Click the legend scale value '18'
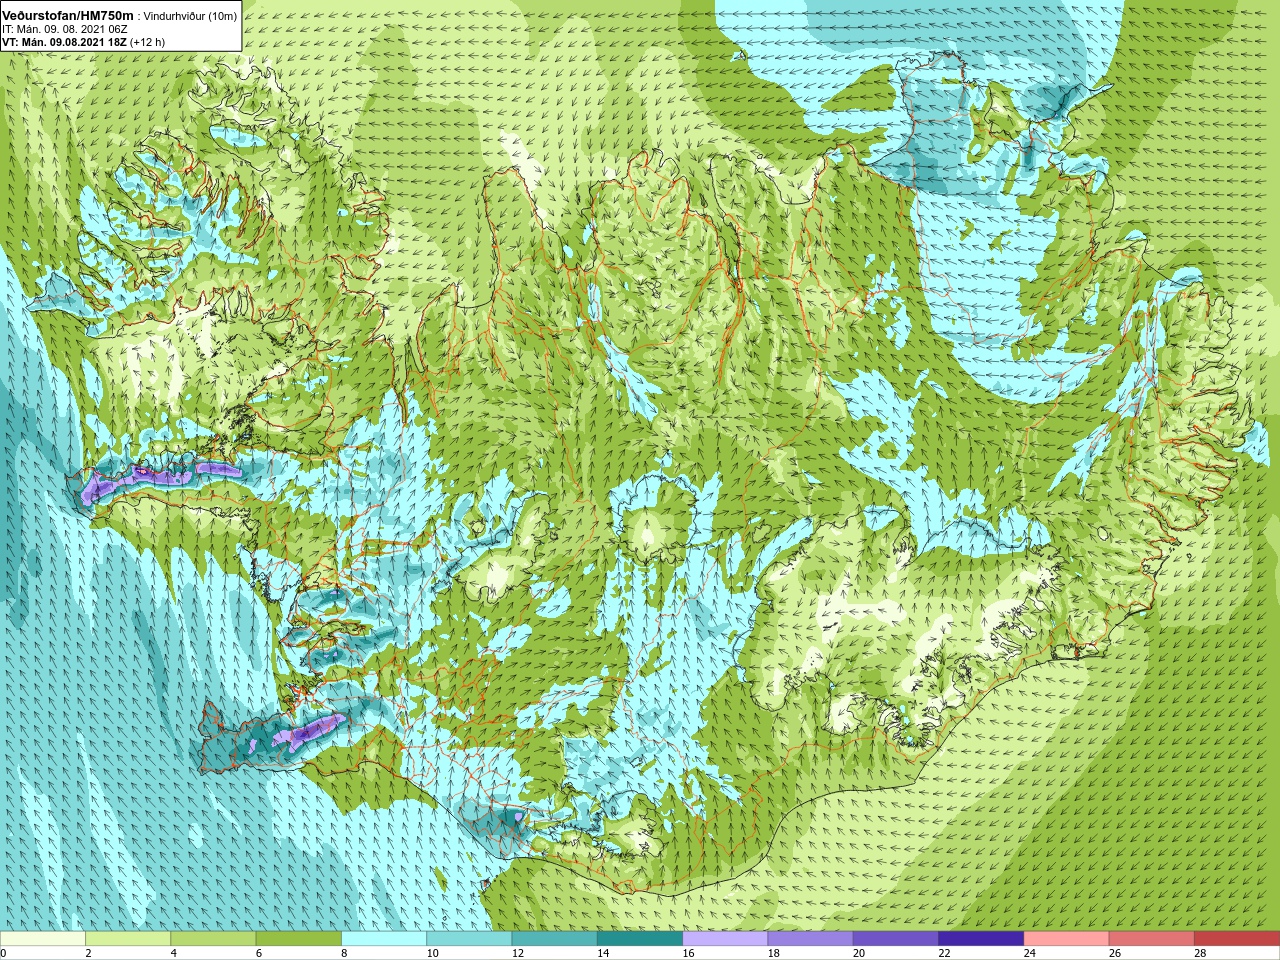This screenshot has width=1280, height=960. [773, 953]
